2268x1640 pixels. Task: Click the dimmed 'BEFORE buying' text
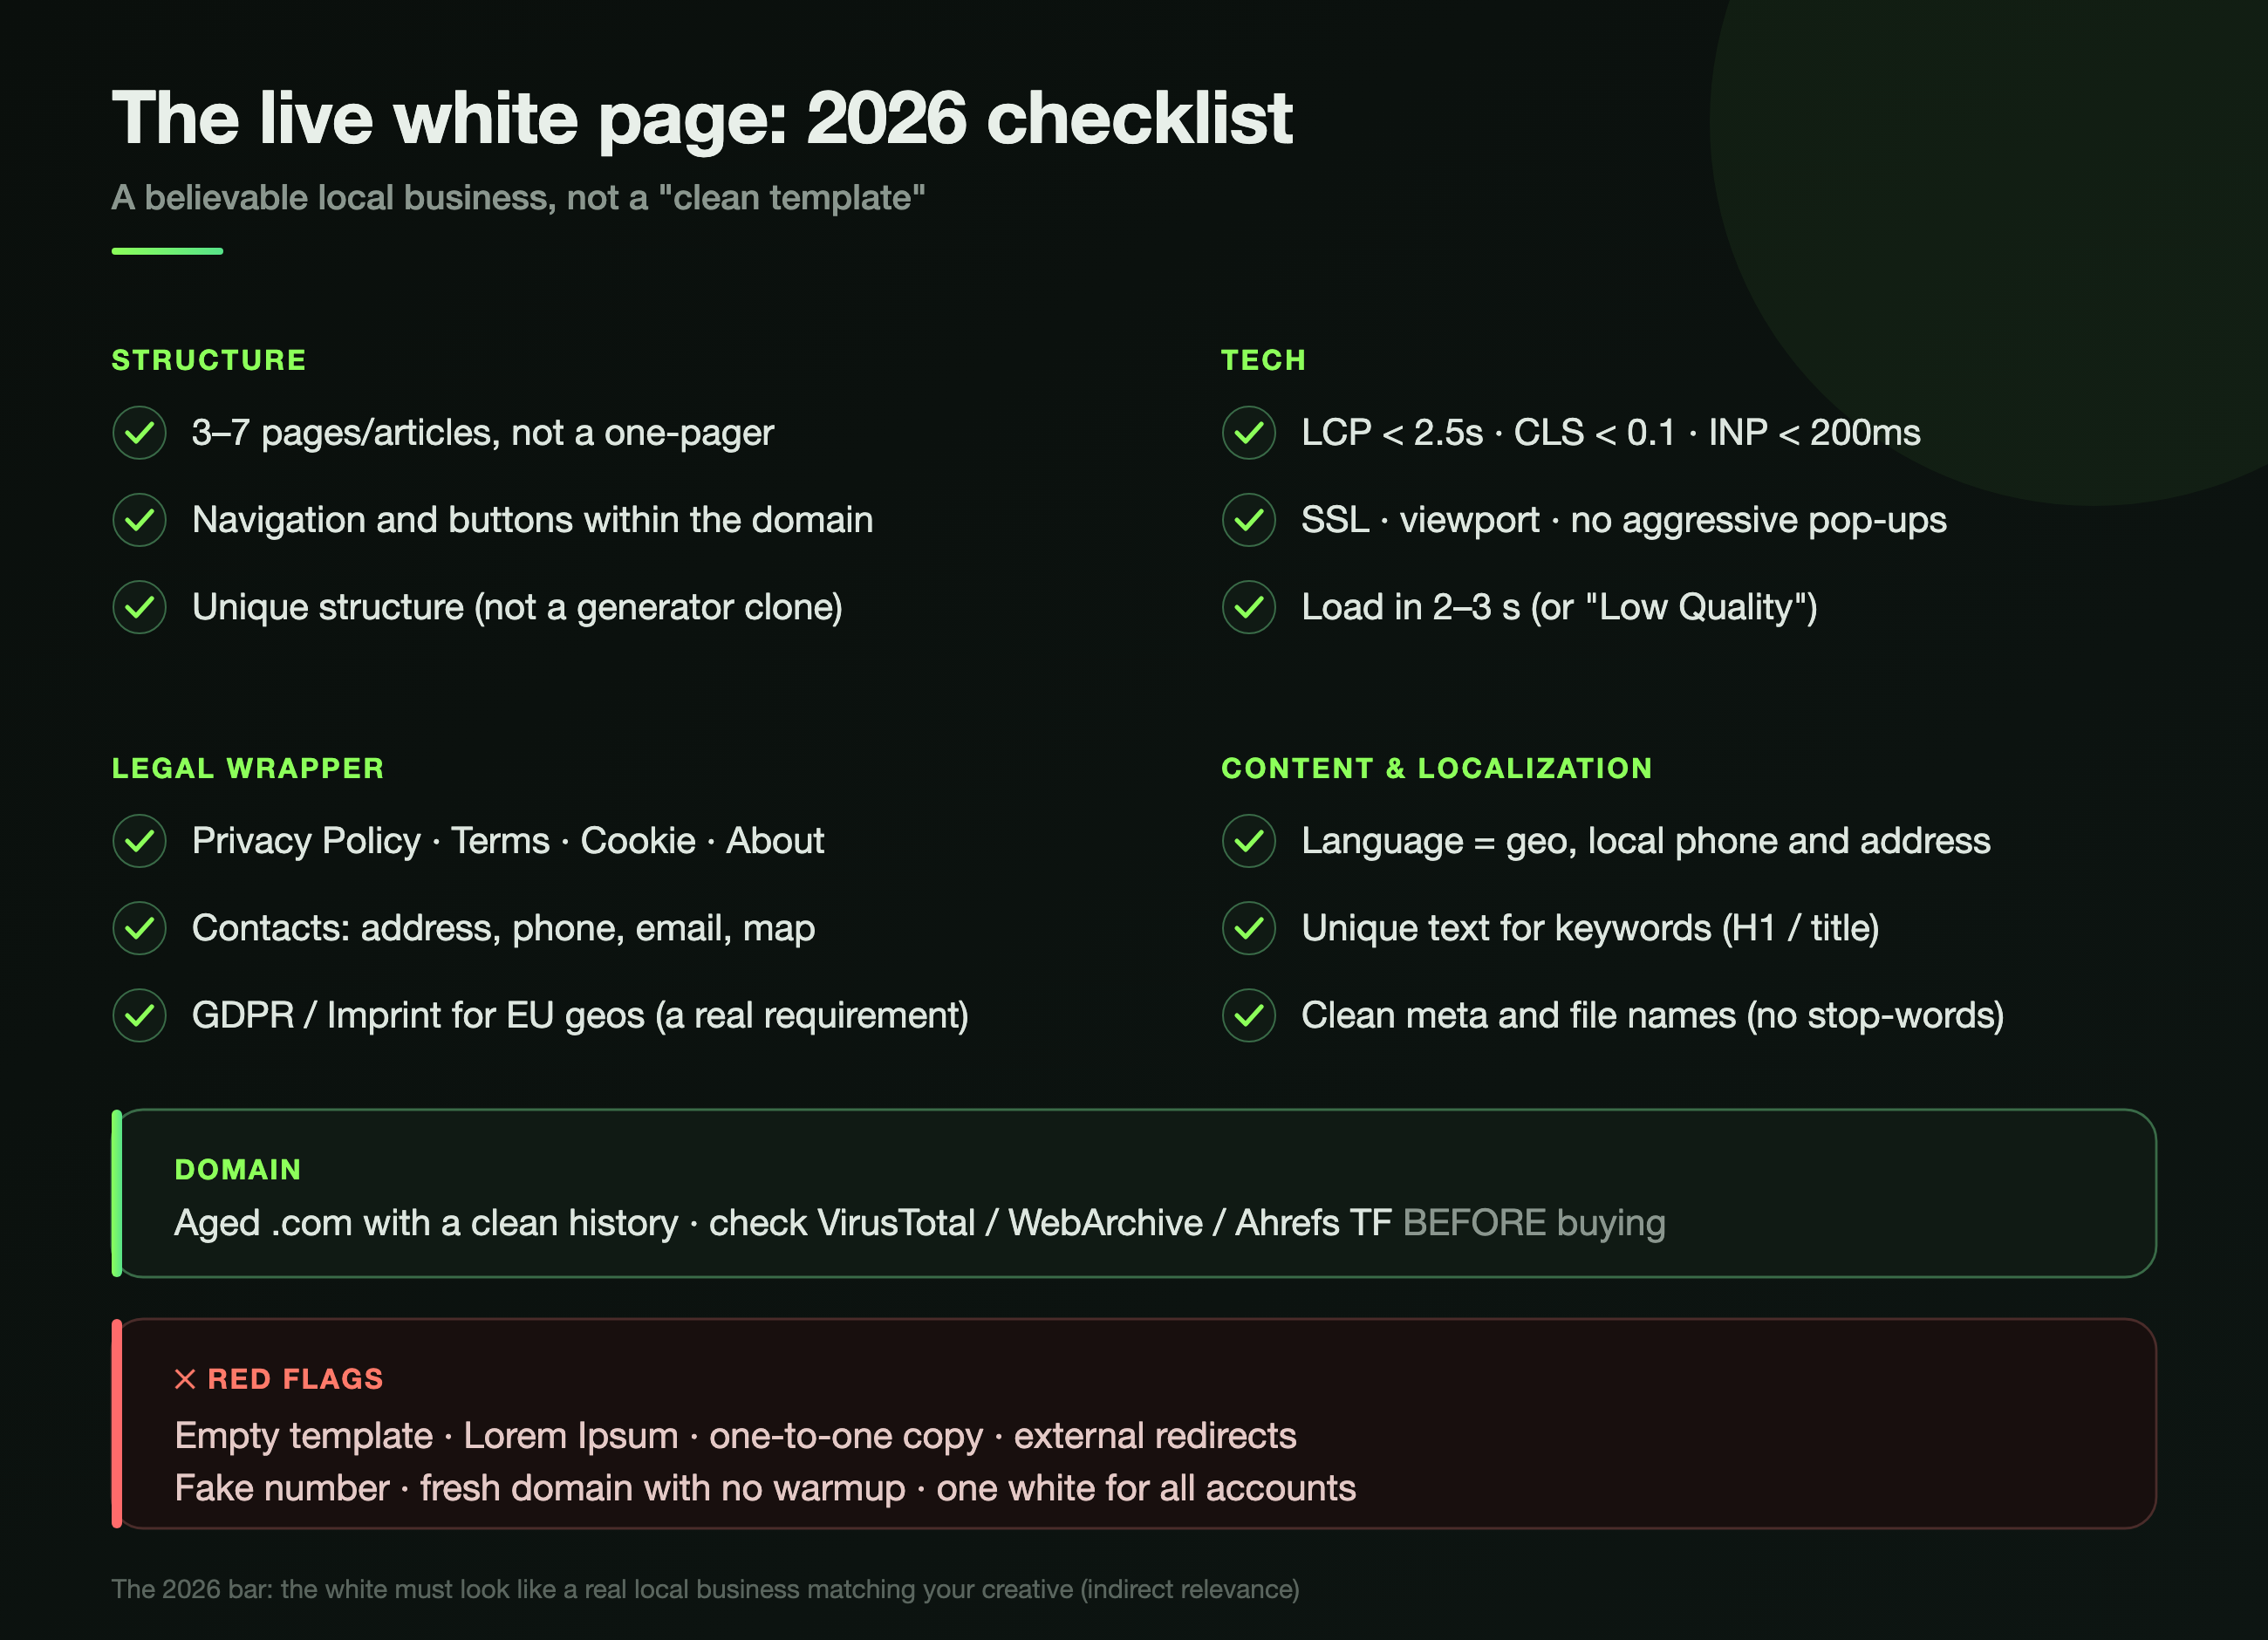point(1534,1223)
